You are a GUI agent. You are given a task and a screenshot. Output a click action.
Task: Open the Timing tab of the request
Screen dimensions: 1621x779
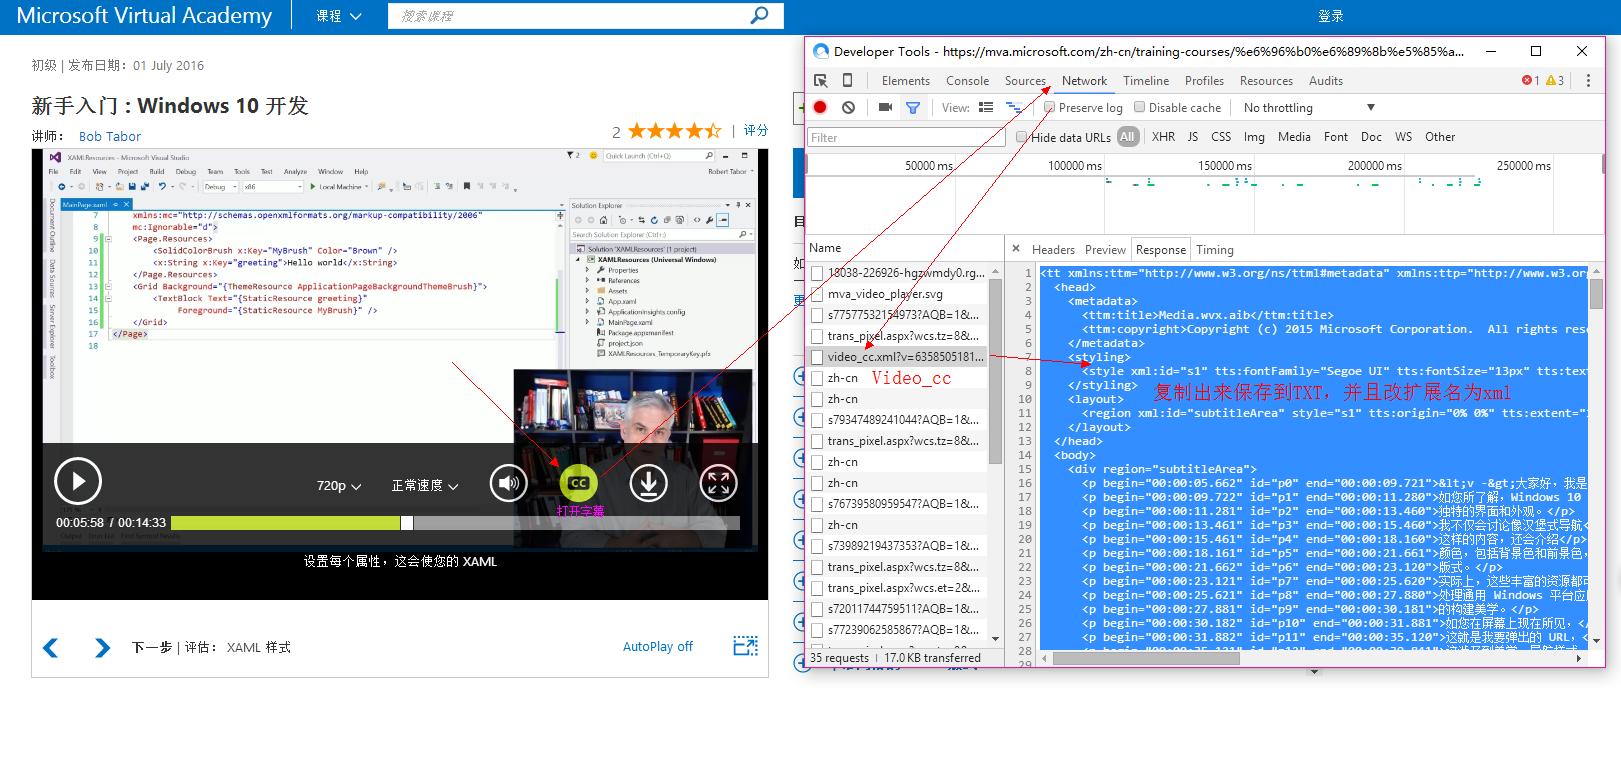point(1215,250)
